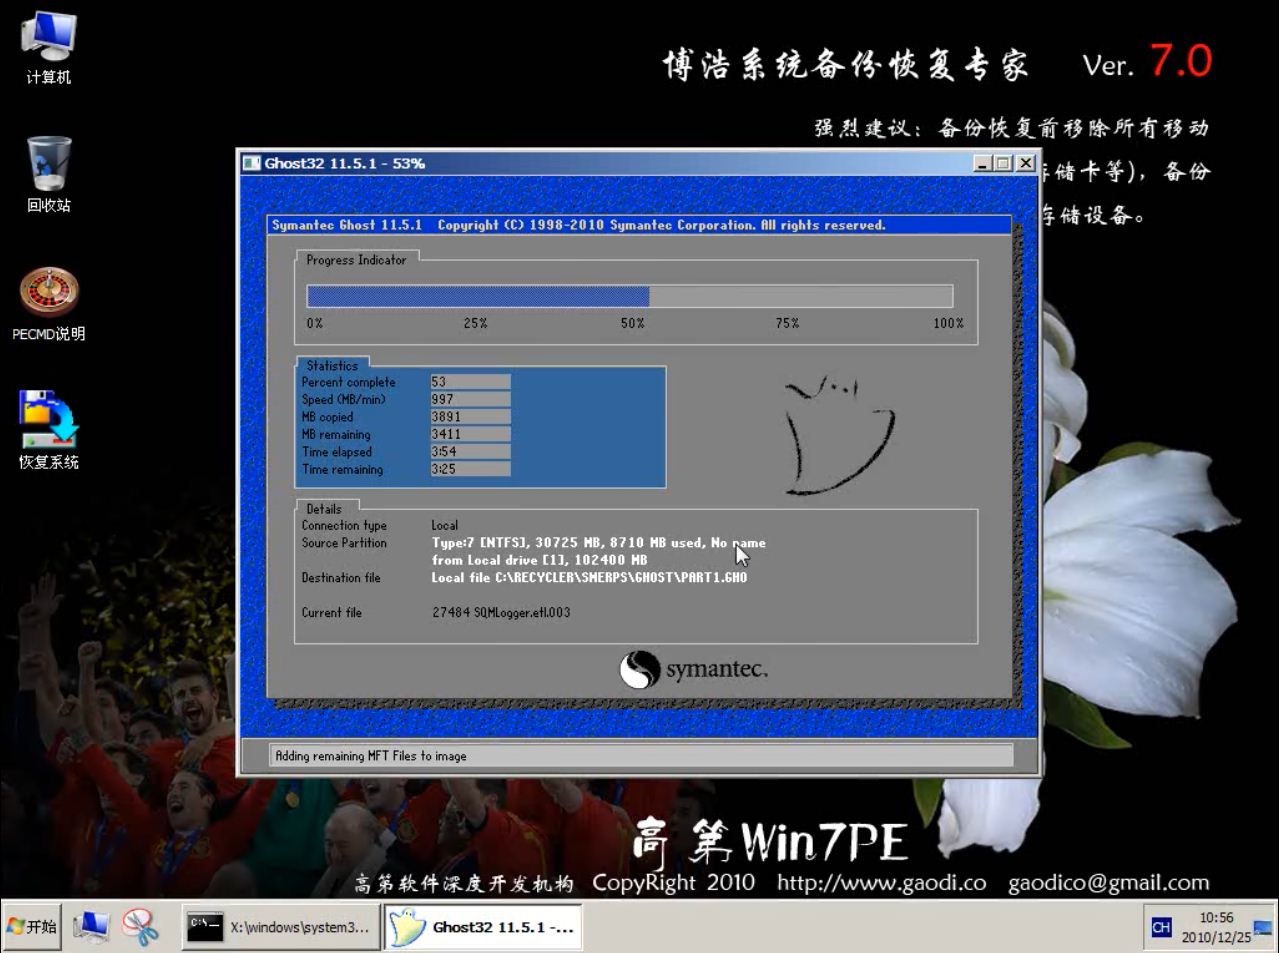Screen dimensions: 1279x953
Task: Click the Symantec logo in Ghost window
Action: [694, 669]
